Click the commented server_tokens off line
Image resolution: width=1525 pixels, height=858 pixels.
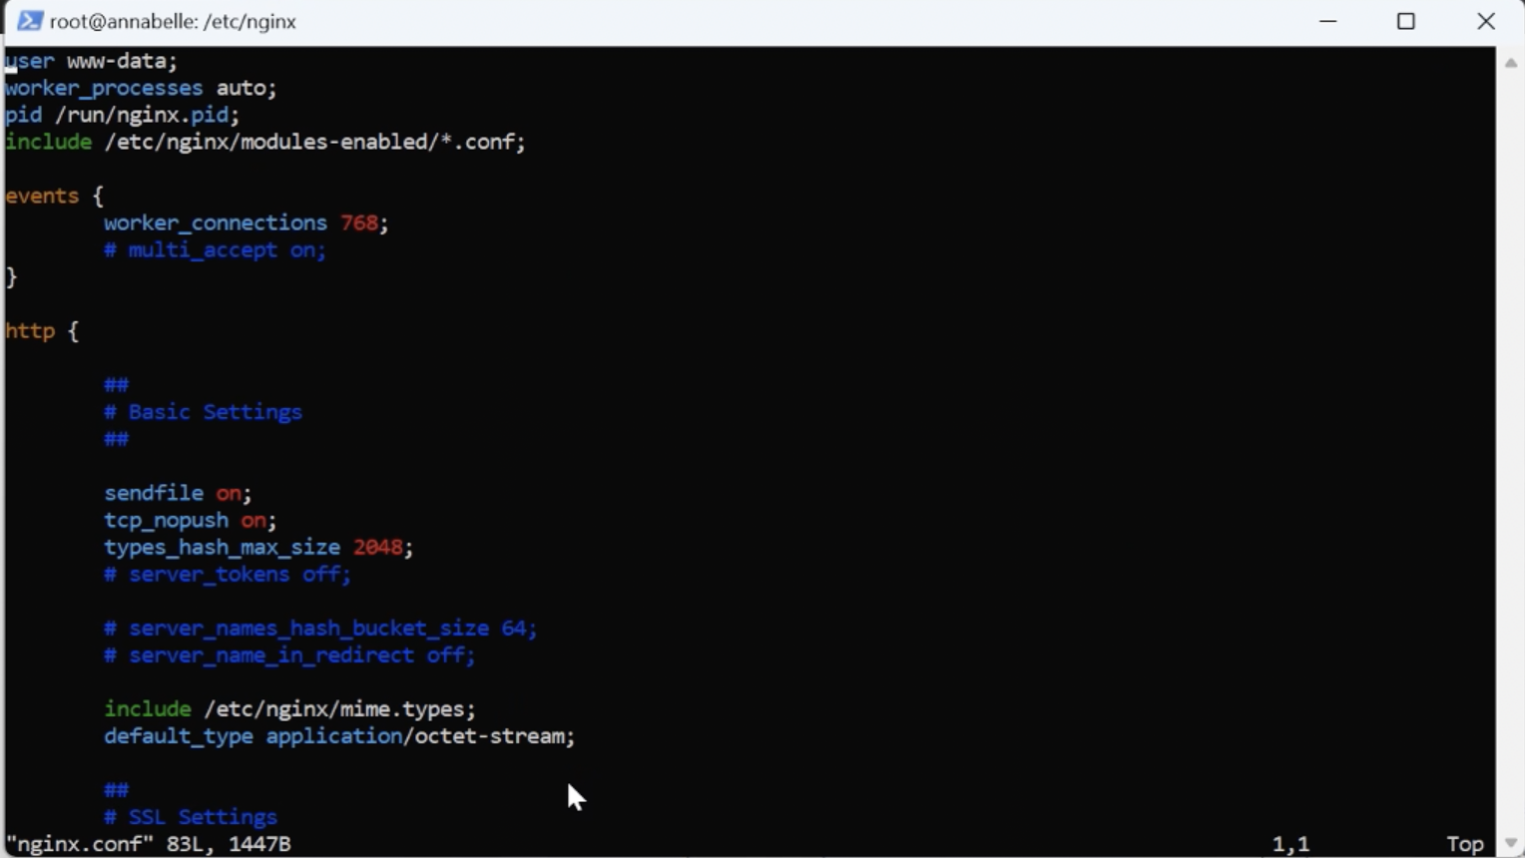[228, 574]
